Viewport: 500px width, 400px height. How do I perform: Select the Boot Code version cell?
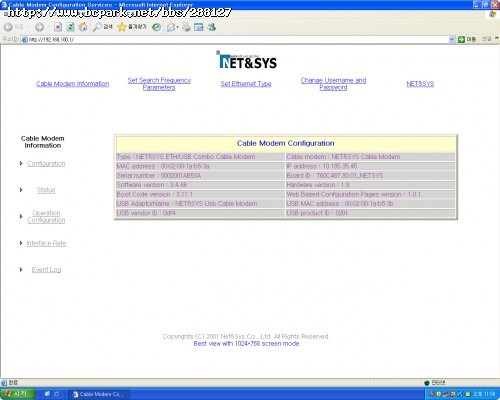200,194
